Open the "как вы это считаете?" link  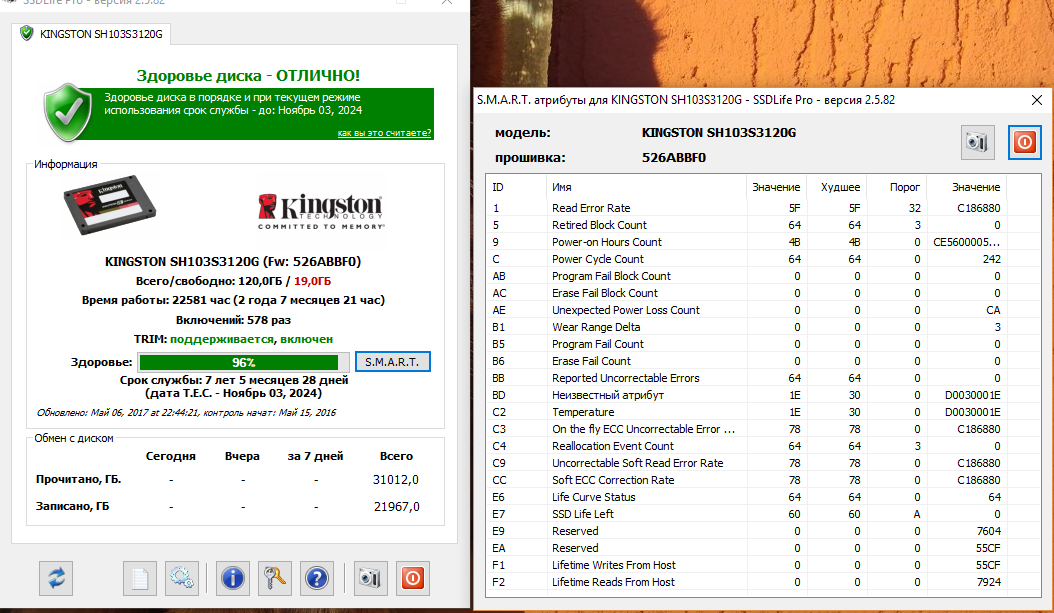click(x=384, y=133)
